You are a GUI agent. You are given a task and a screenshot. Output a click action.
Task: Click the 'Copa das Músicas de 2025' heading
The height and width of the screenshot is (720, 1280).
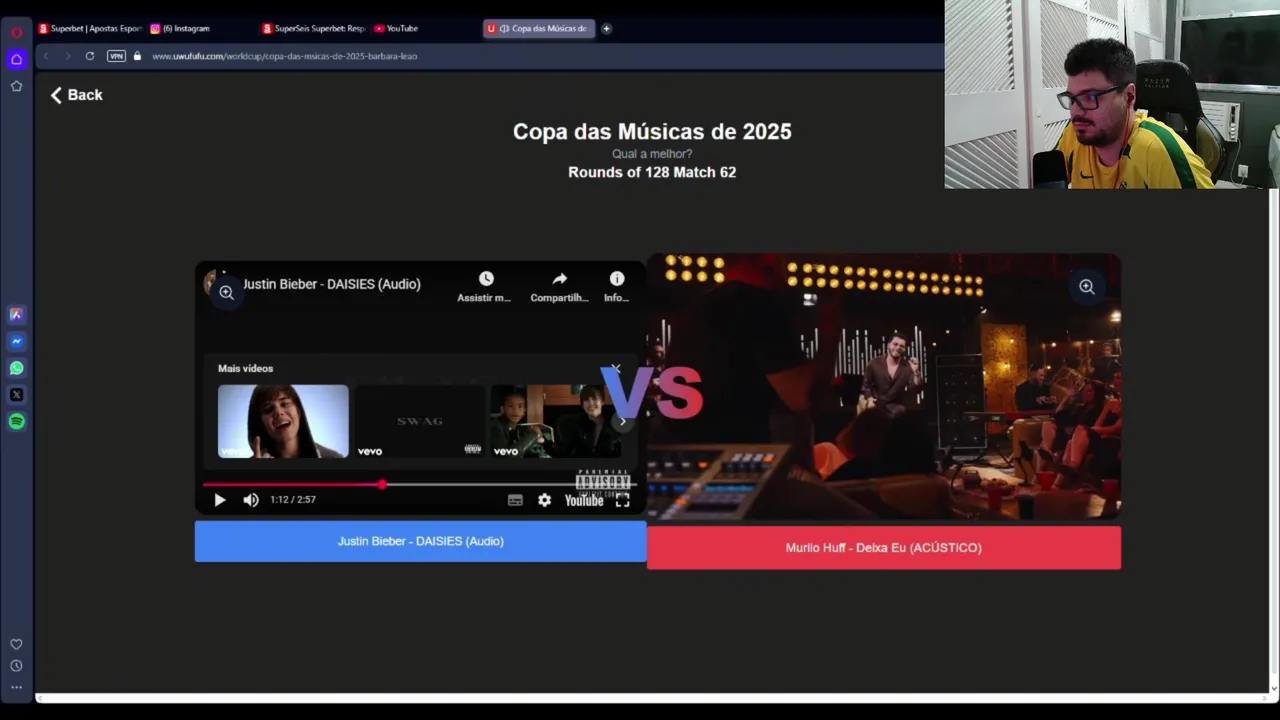652,131
